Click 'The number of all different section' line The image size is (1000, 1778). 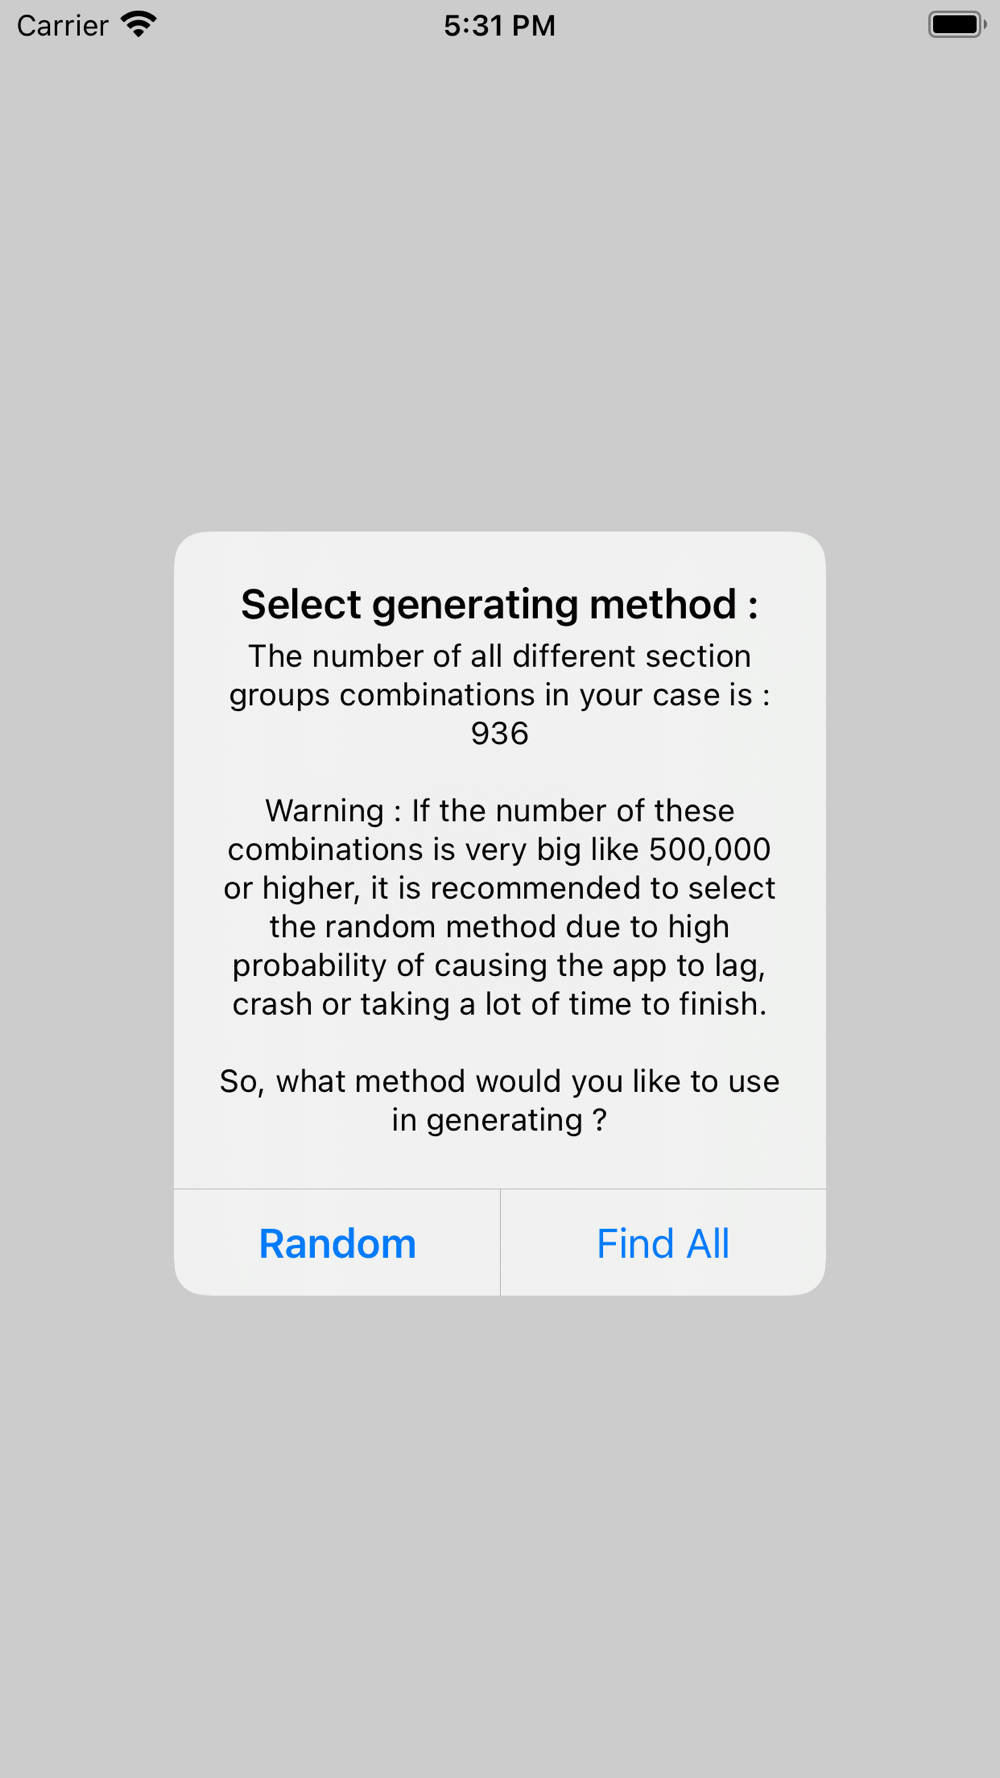tap(499, 656)
